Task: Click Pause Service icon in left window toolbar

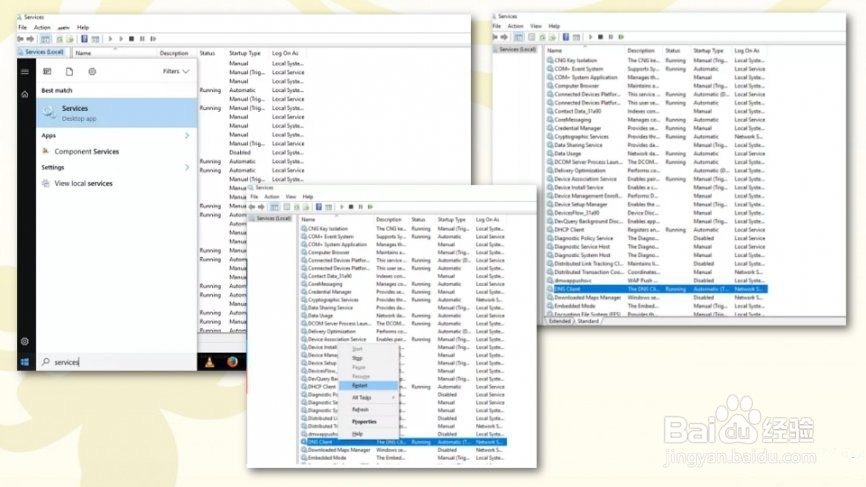Action: pos(142,39)
